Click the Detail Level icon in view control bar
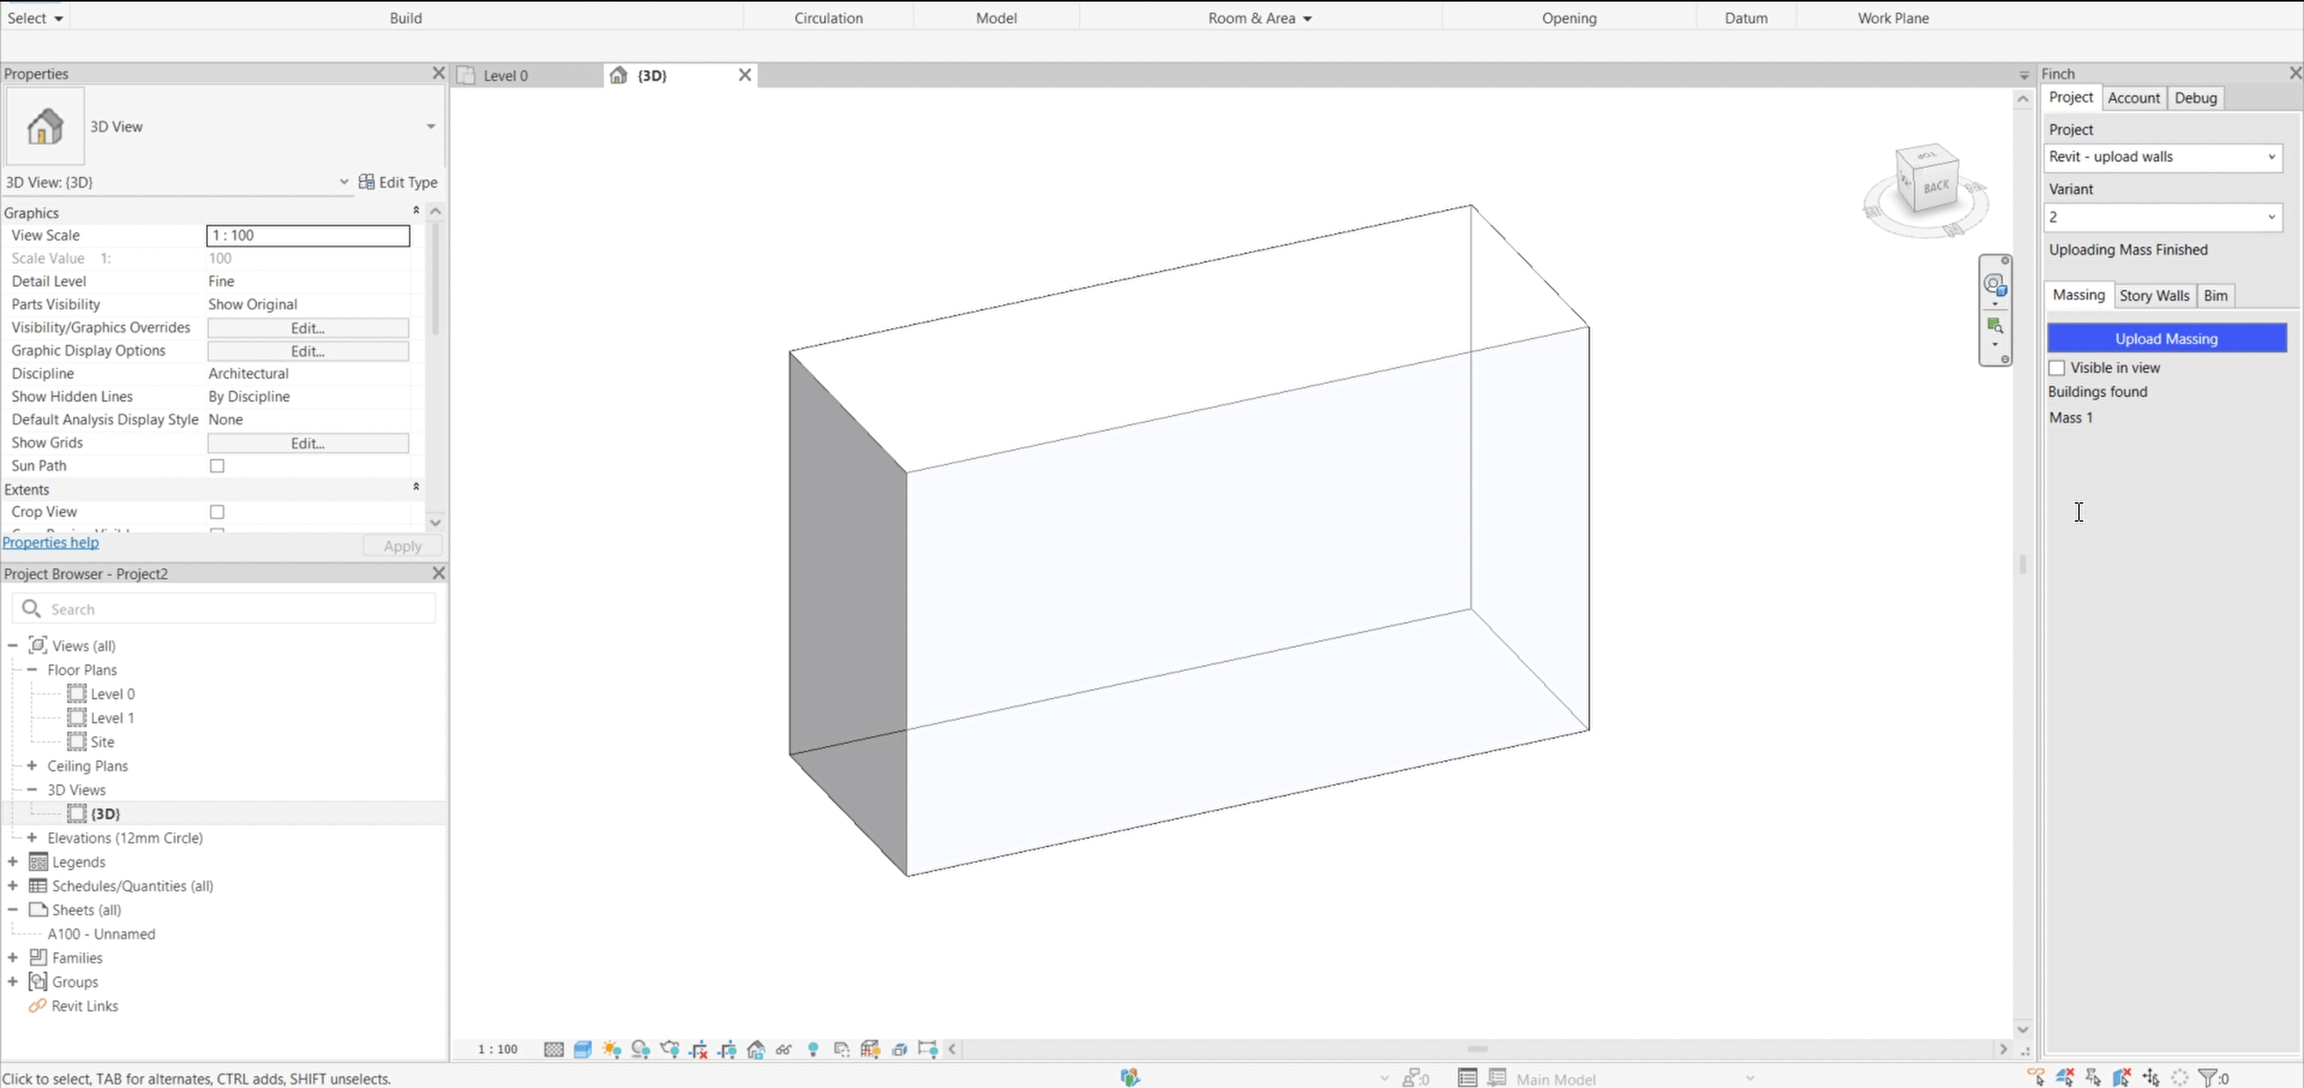Screen dimensions: 2304x1088 coord(554,1049)
